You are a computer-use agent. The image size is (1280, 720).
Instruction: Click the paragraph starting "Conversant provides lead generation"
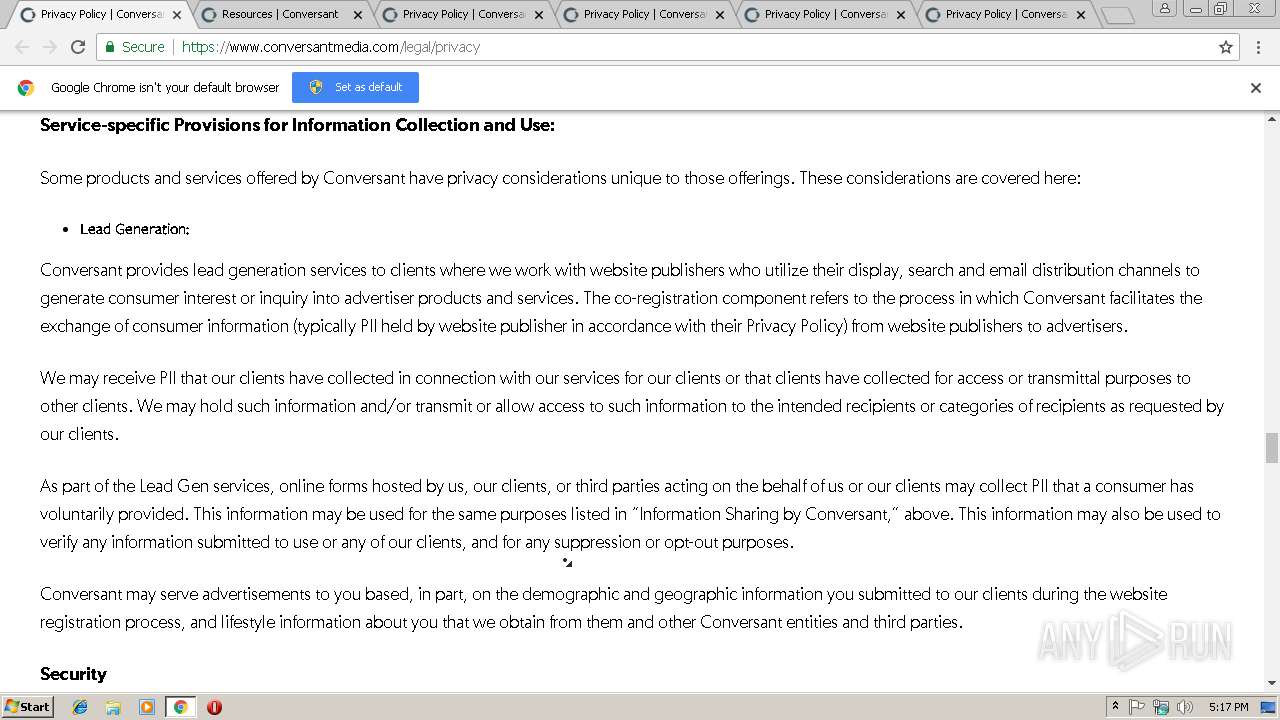point(621,298)
